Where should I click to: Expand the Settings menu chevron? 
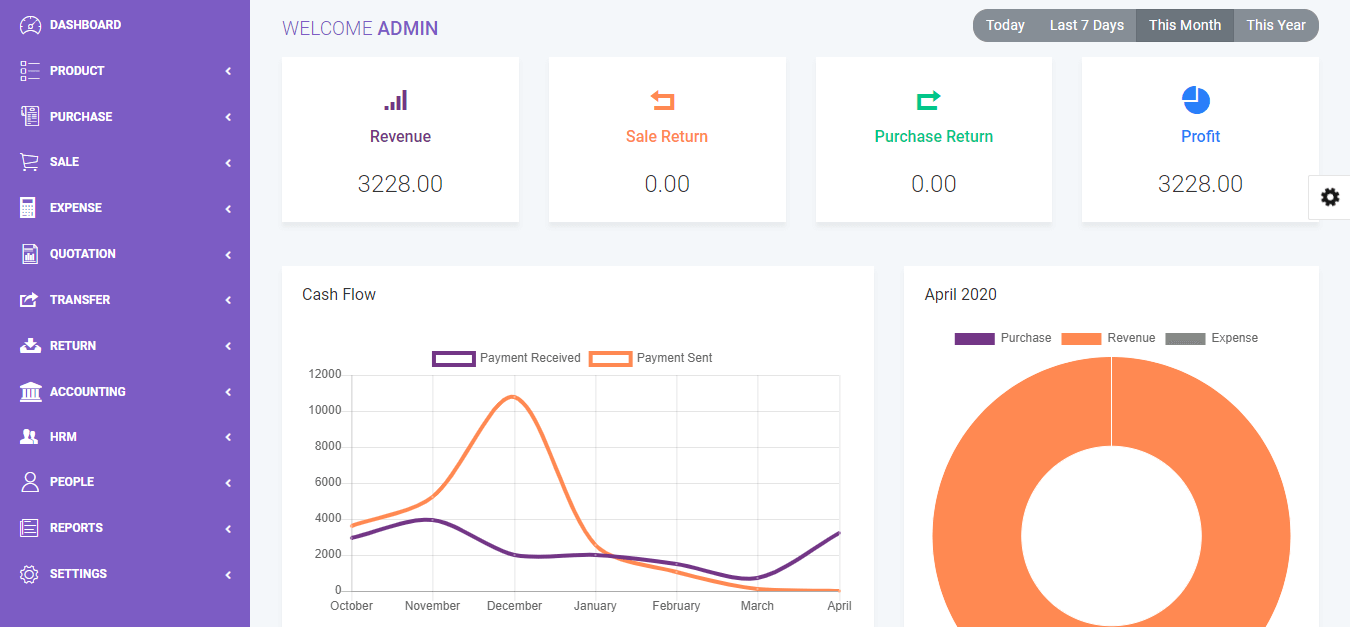(x=228, y=574)
